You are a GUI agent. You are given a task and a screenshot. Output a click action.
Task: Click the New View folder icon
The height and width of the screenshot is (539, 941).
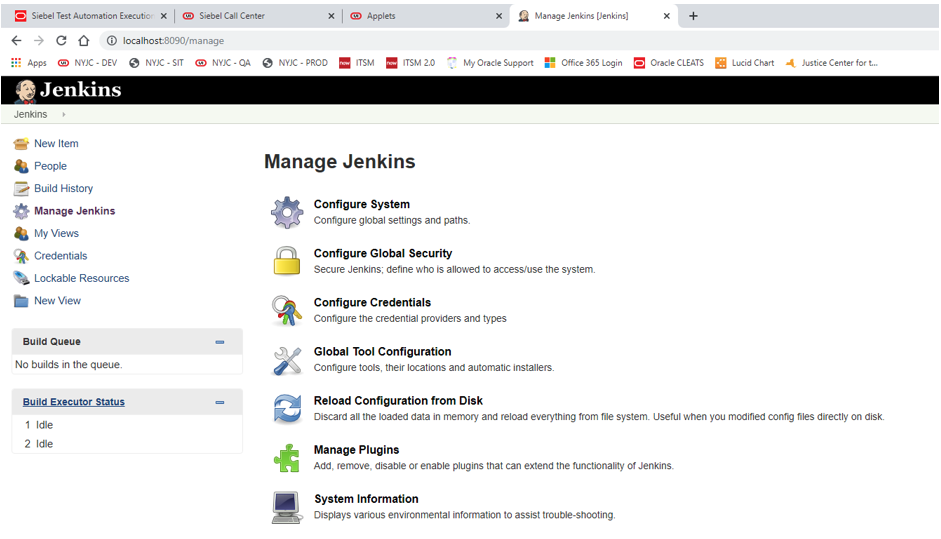[x=21, y=301]
